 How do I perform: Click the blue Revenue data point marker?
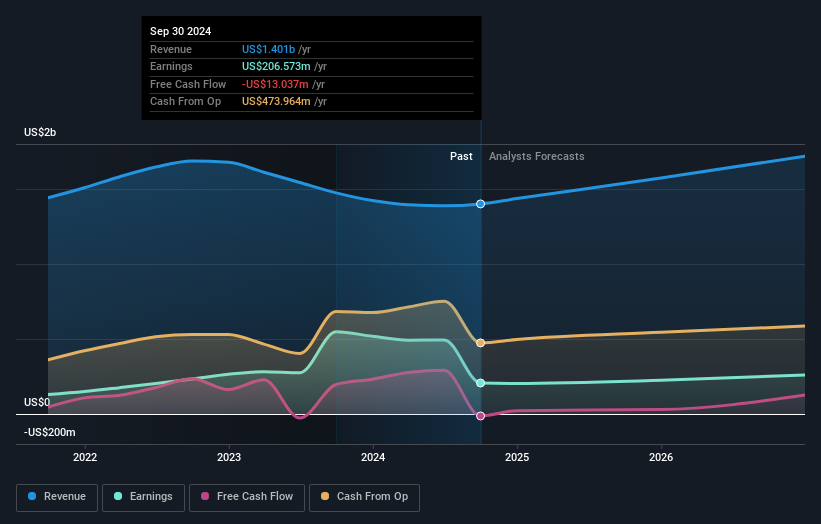coord(480,204)
